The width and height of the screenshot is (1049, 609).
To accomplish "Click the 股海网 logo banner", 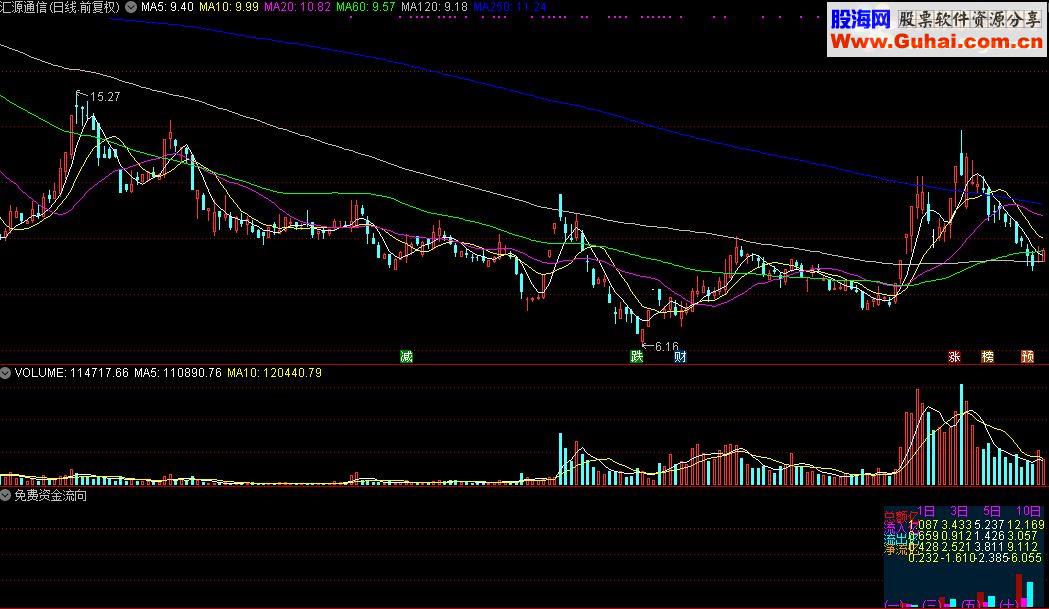I will [x=860, y=18].
